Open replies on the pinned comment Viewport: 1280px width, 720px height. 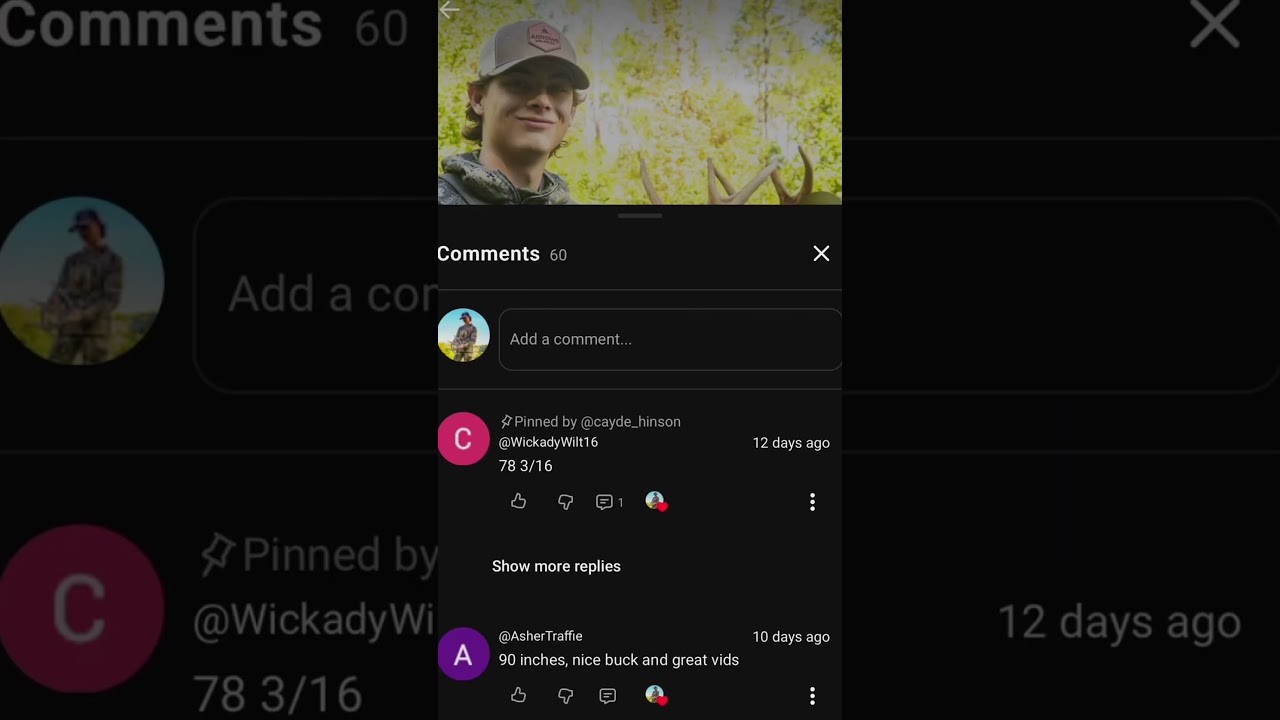[609, 502]
